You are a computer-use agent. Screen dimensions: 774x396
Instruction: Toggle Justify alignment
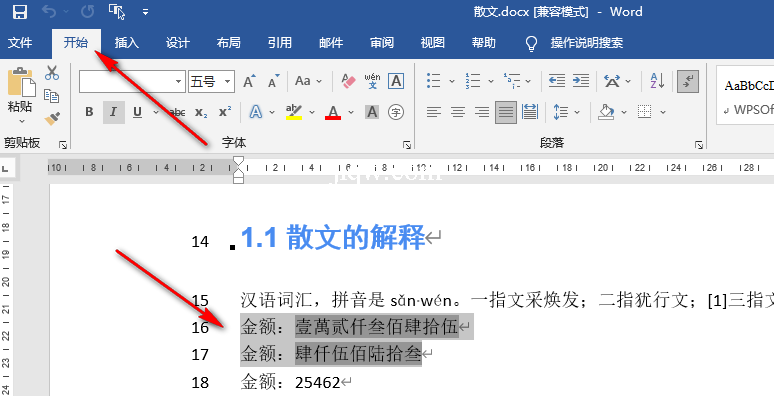(506, 112)
